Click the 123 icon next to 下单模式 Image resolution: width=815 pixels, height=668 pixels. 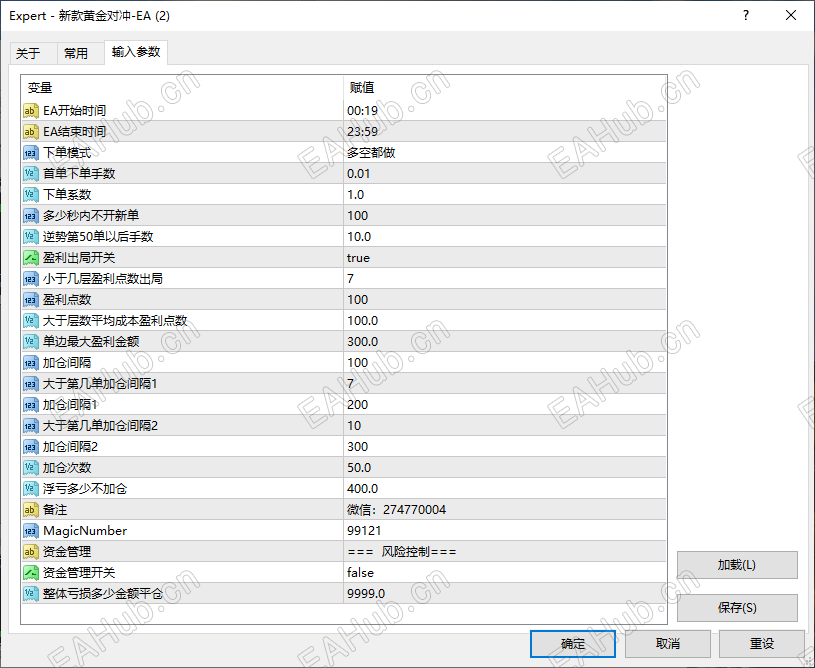coord(30,152)
